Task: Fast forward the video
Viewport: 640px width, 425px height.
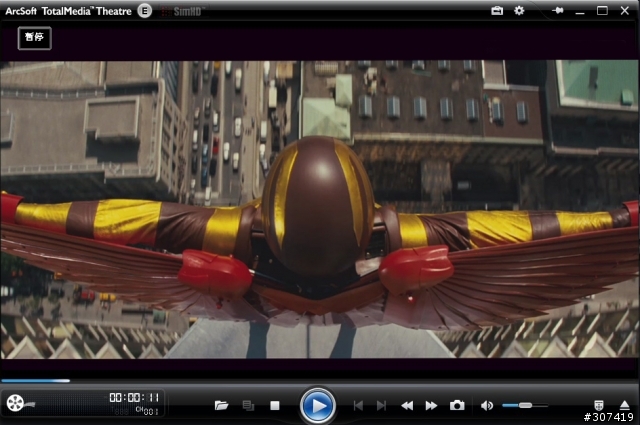Action: pyautogui.click(x=431, y=405)
